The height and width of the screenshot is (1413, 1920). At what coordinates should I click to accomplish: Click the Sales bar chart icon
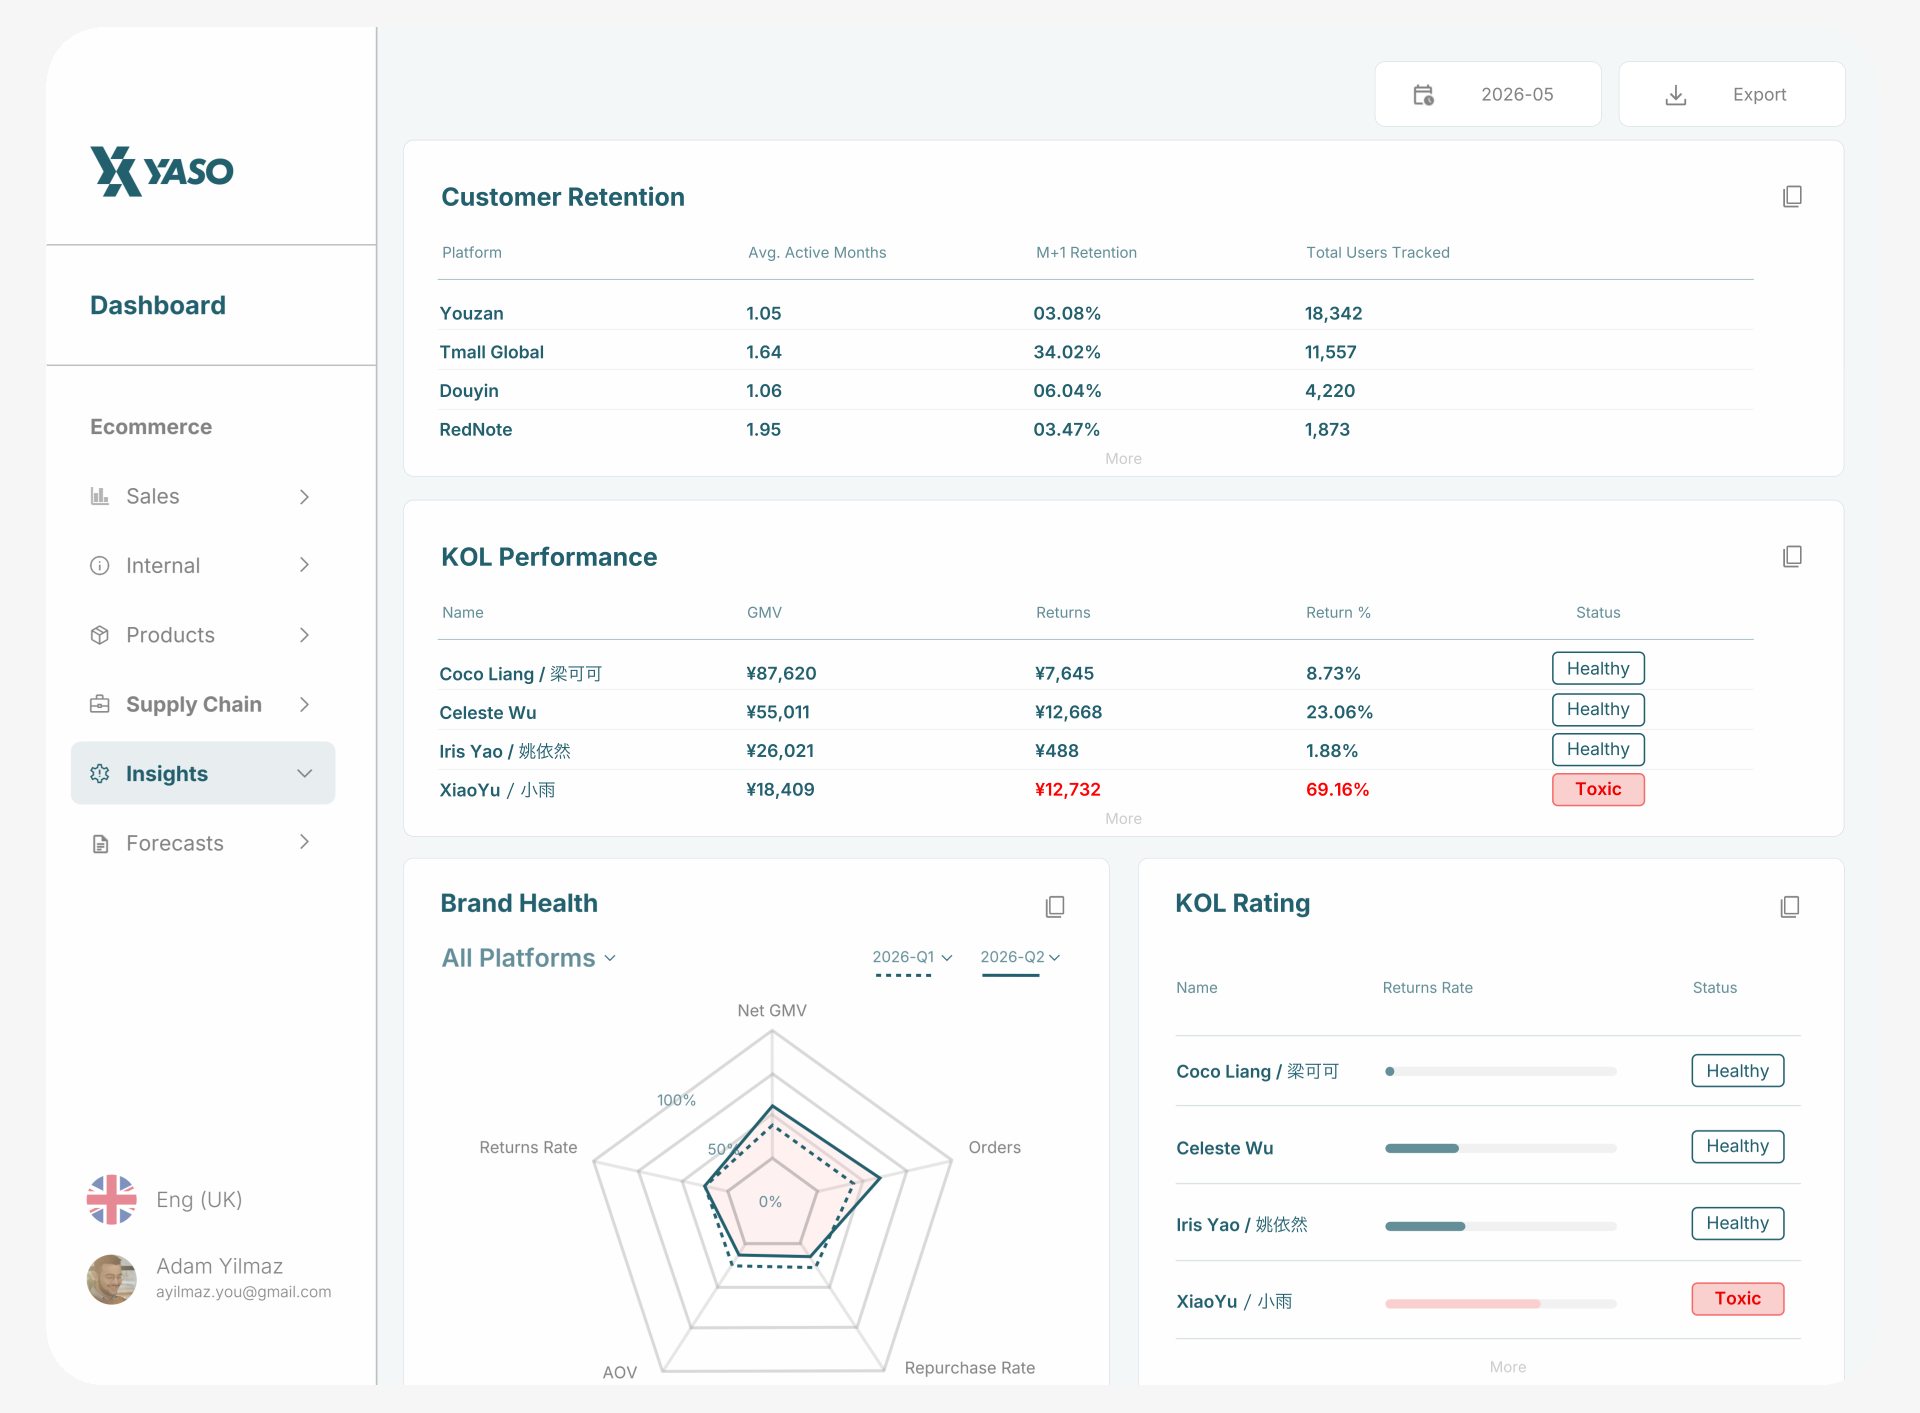100,496
